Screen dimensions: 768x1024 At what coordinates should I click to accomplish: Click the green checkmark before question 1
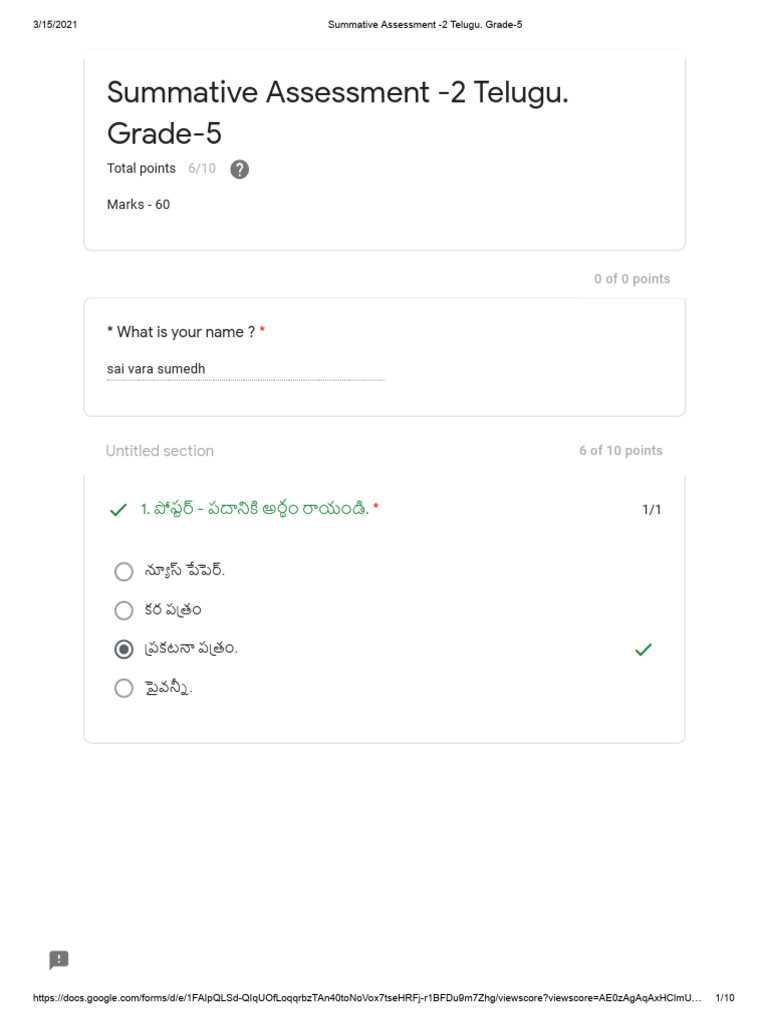coord(118,510)
